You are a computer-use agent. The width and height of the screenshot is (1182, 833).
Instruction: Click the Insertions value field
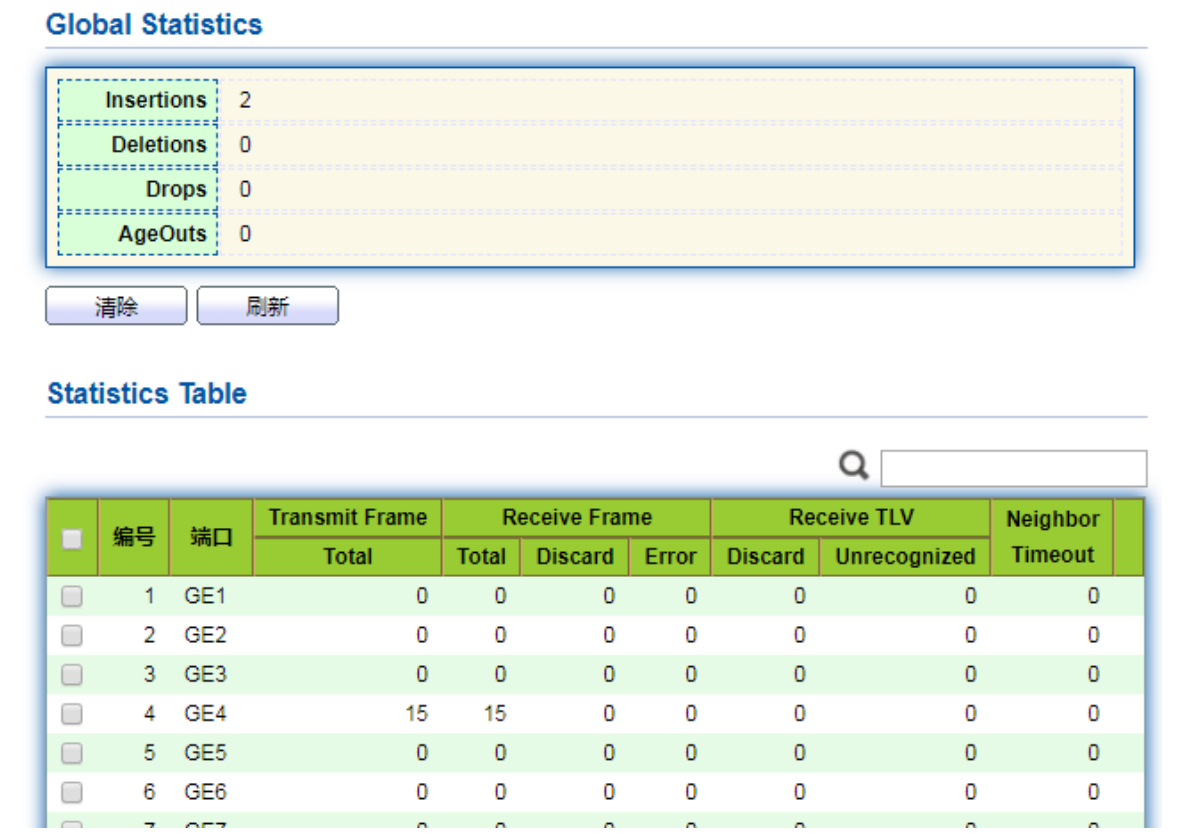(670, 100)
